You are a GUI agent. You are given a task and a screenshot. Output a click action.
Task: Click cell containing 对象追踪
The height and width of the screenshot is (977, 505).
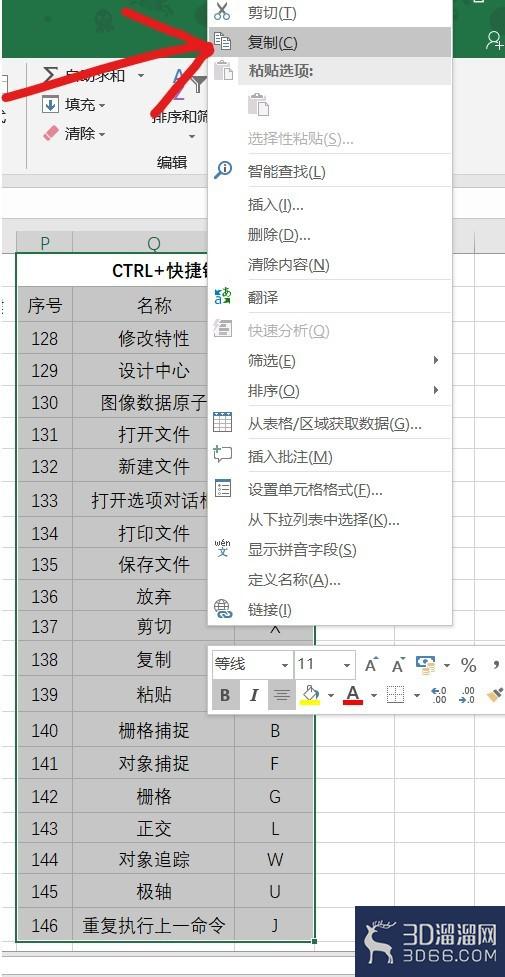[153, 859]
